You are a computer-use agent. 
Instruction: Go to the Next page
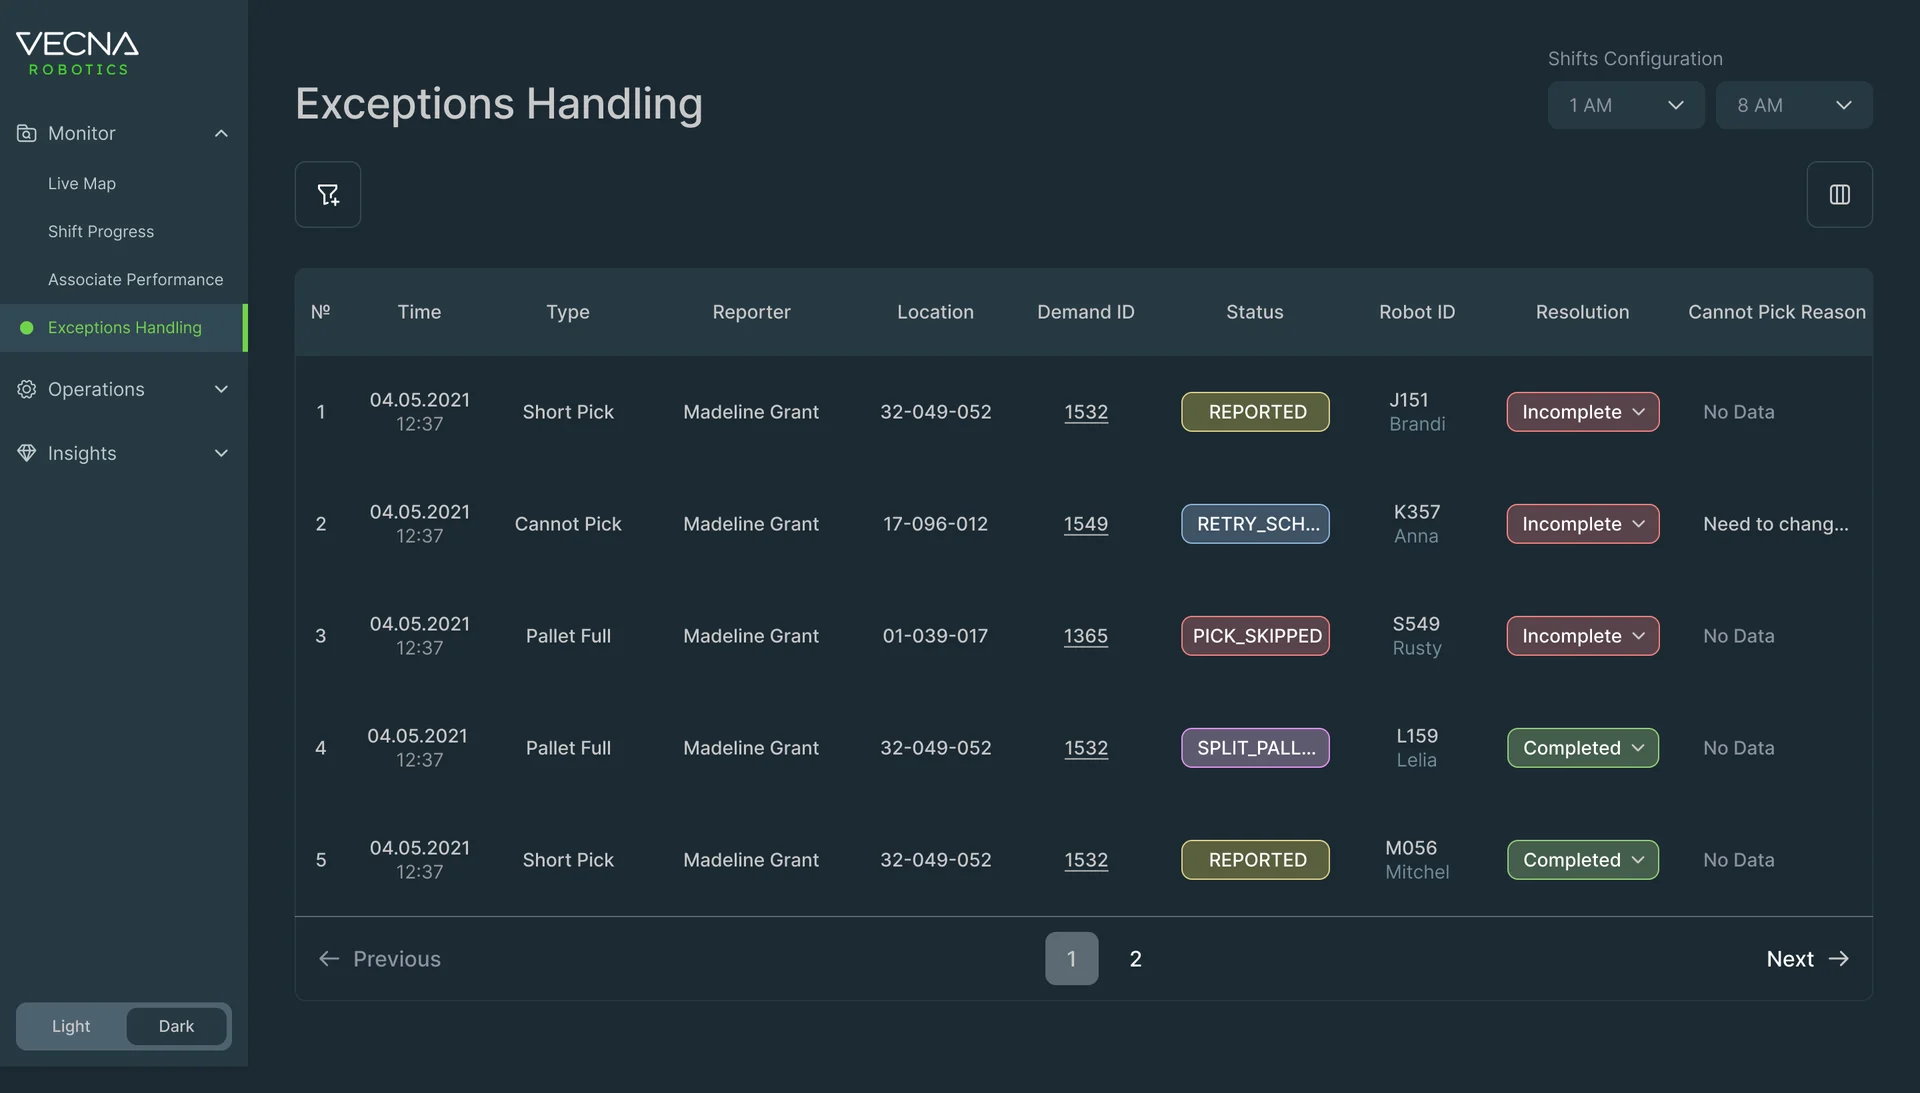tap(1808, 959)
